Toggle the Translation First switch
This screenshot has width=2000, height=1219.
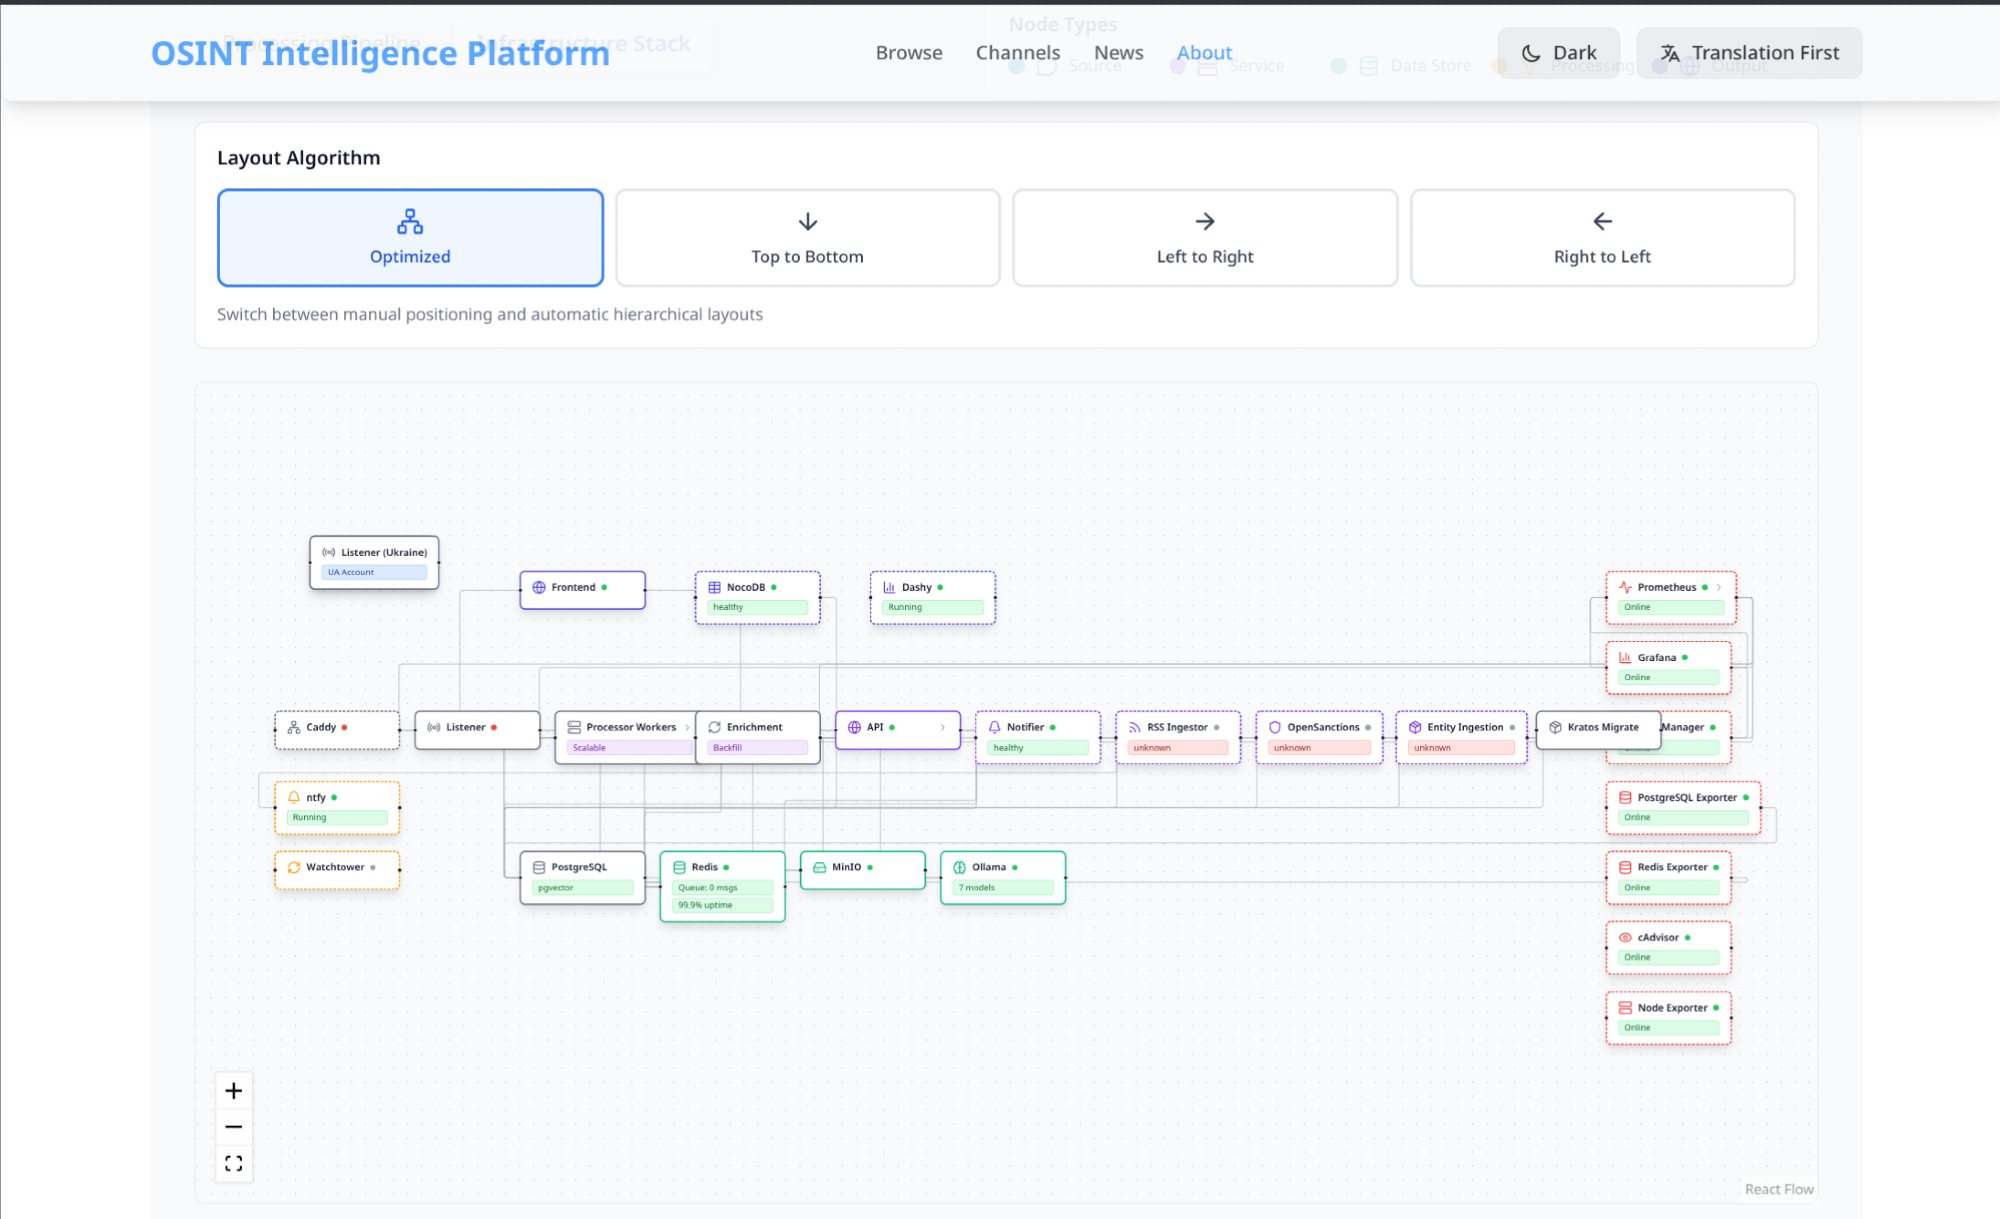tap(1749, 53)
